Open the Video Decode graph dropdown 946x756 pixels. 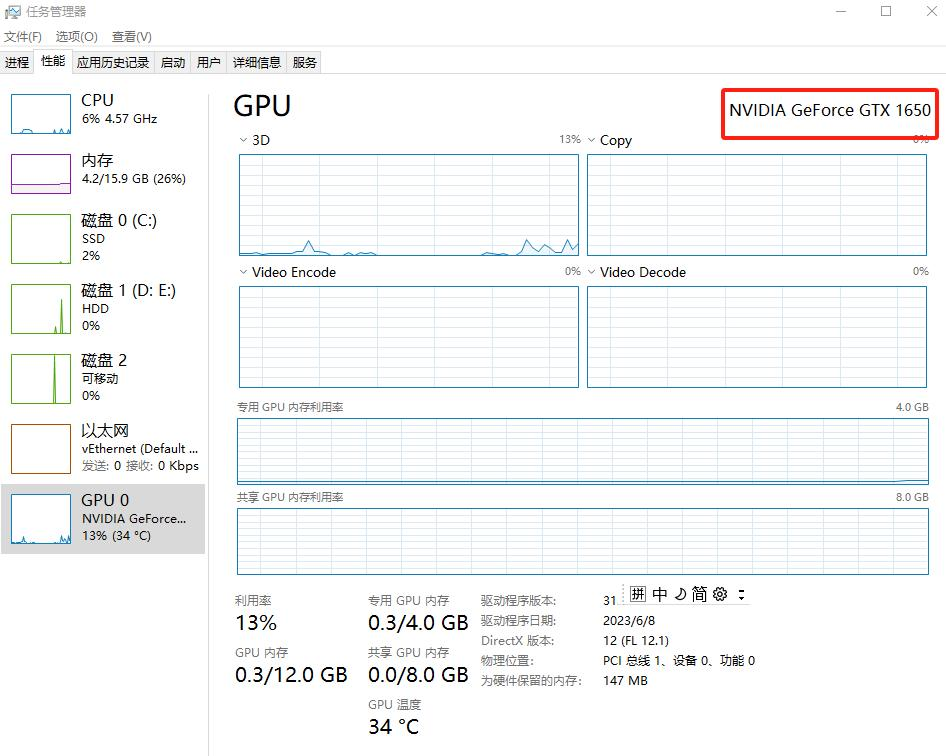[592, 272]
